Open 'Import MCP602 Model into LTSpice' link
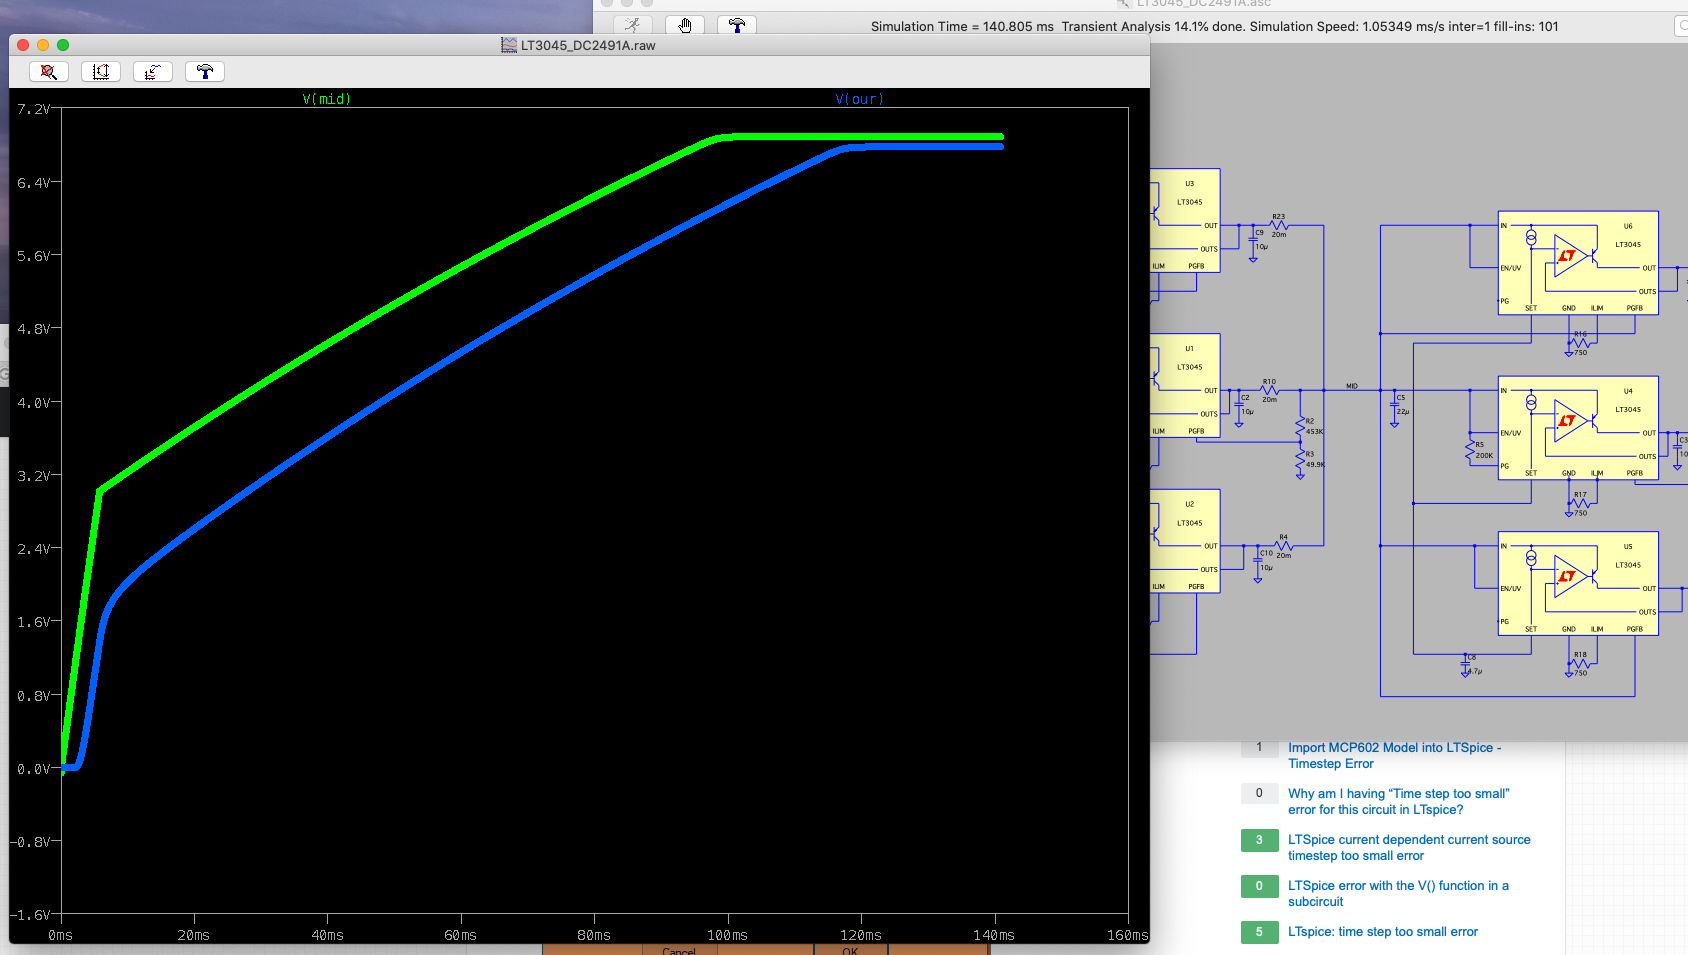 pos(1394,755)
